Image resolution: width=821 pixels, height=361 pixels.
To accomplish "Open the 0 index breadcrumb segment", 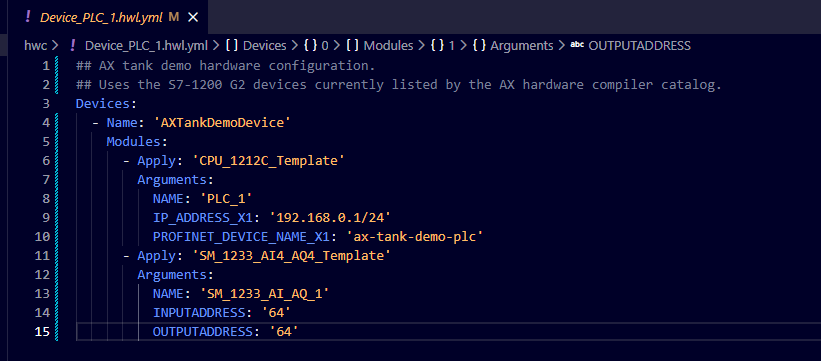I will 325,46.
